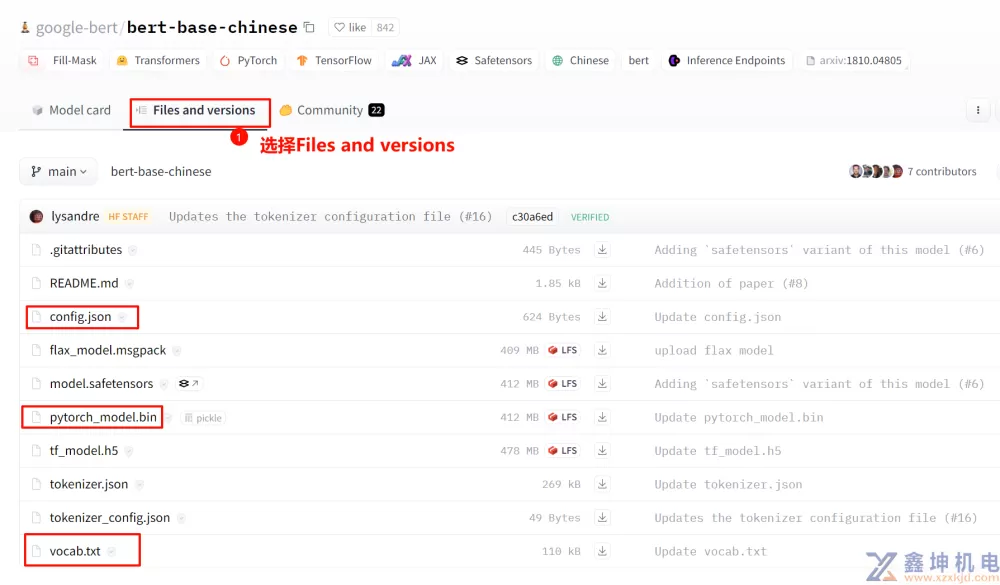
Task: Expand the main branch dropdown
Action: click(59, 172)
